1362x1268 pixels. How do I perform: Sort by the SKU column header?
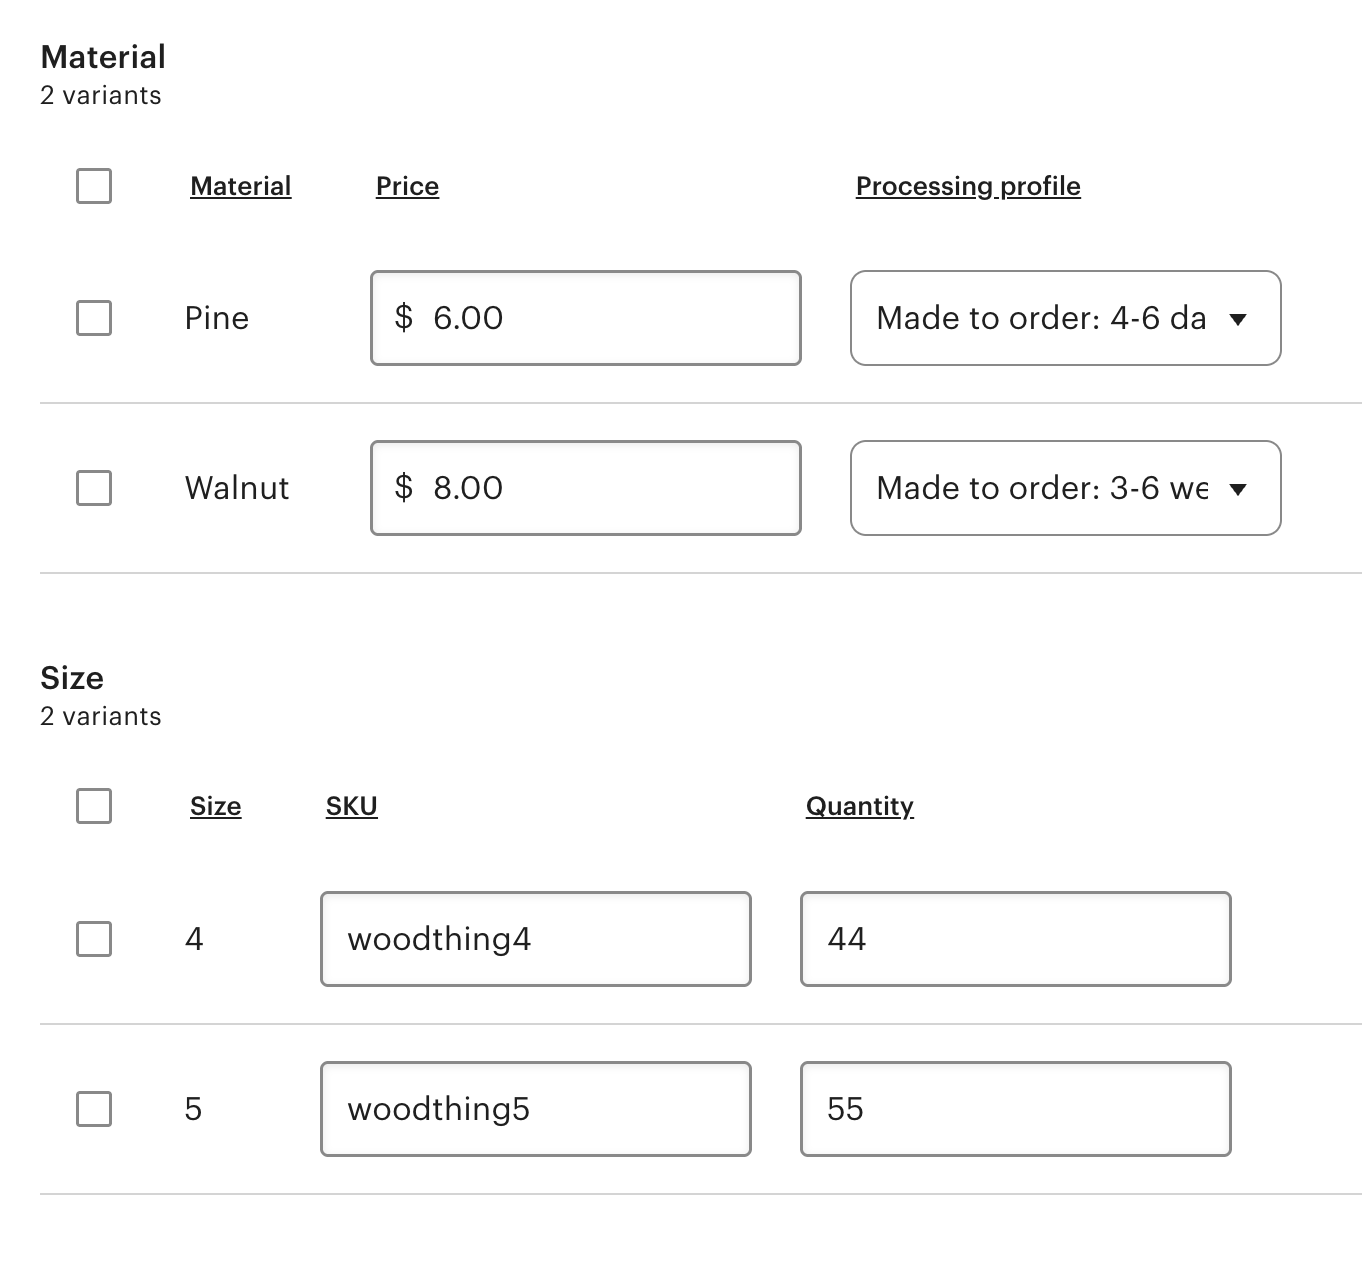(x=352, y=806)
